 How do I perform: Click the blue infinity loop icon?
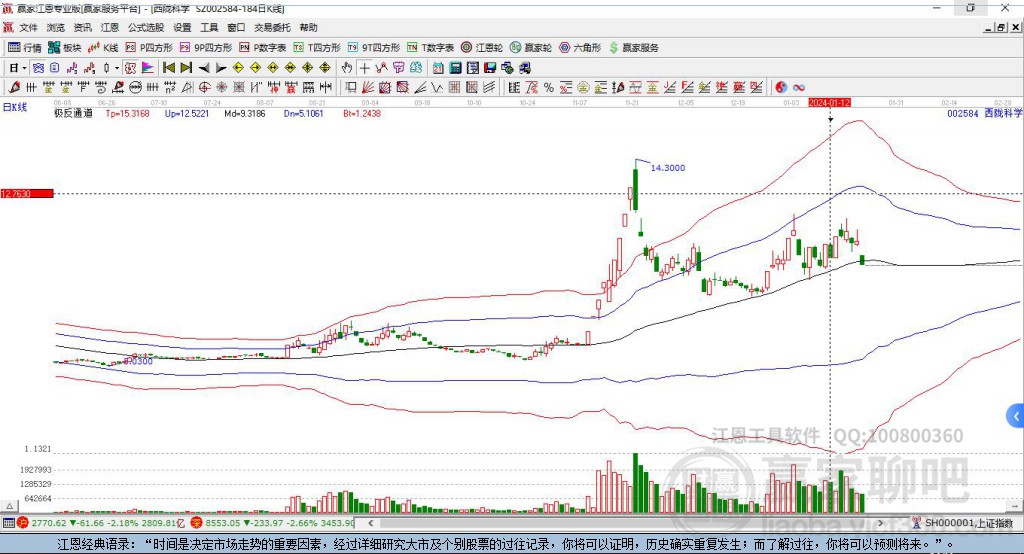799,87
